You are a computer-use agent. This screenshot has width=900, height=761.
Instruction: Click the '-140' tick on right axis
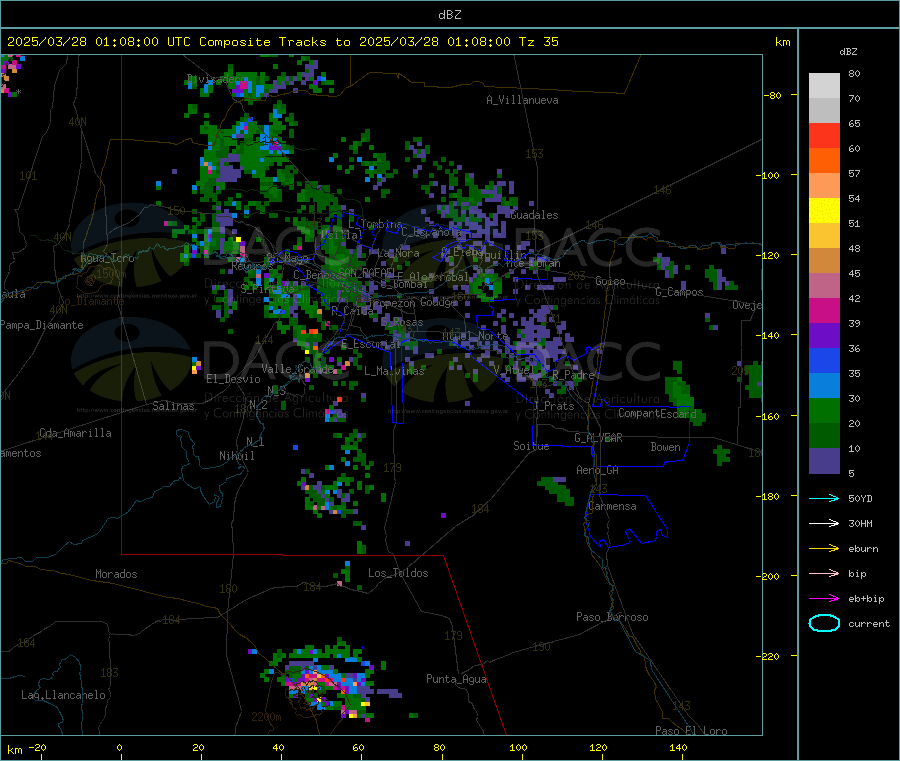770,335
